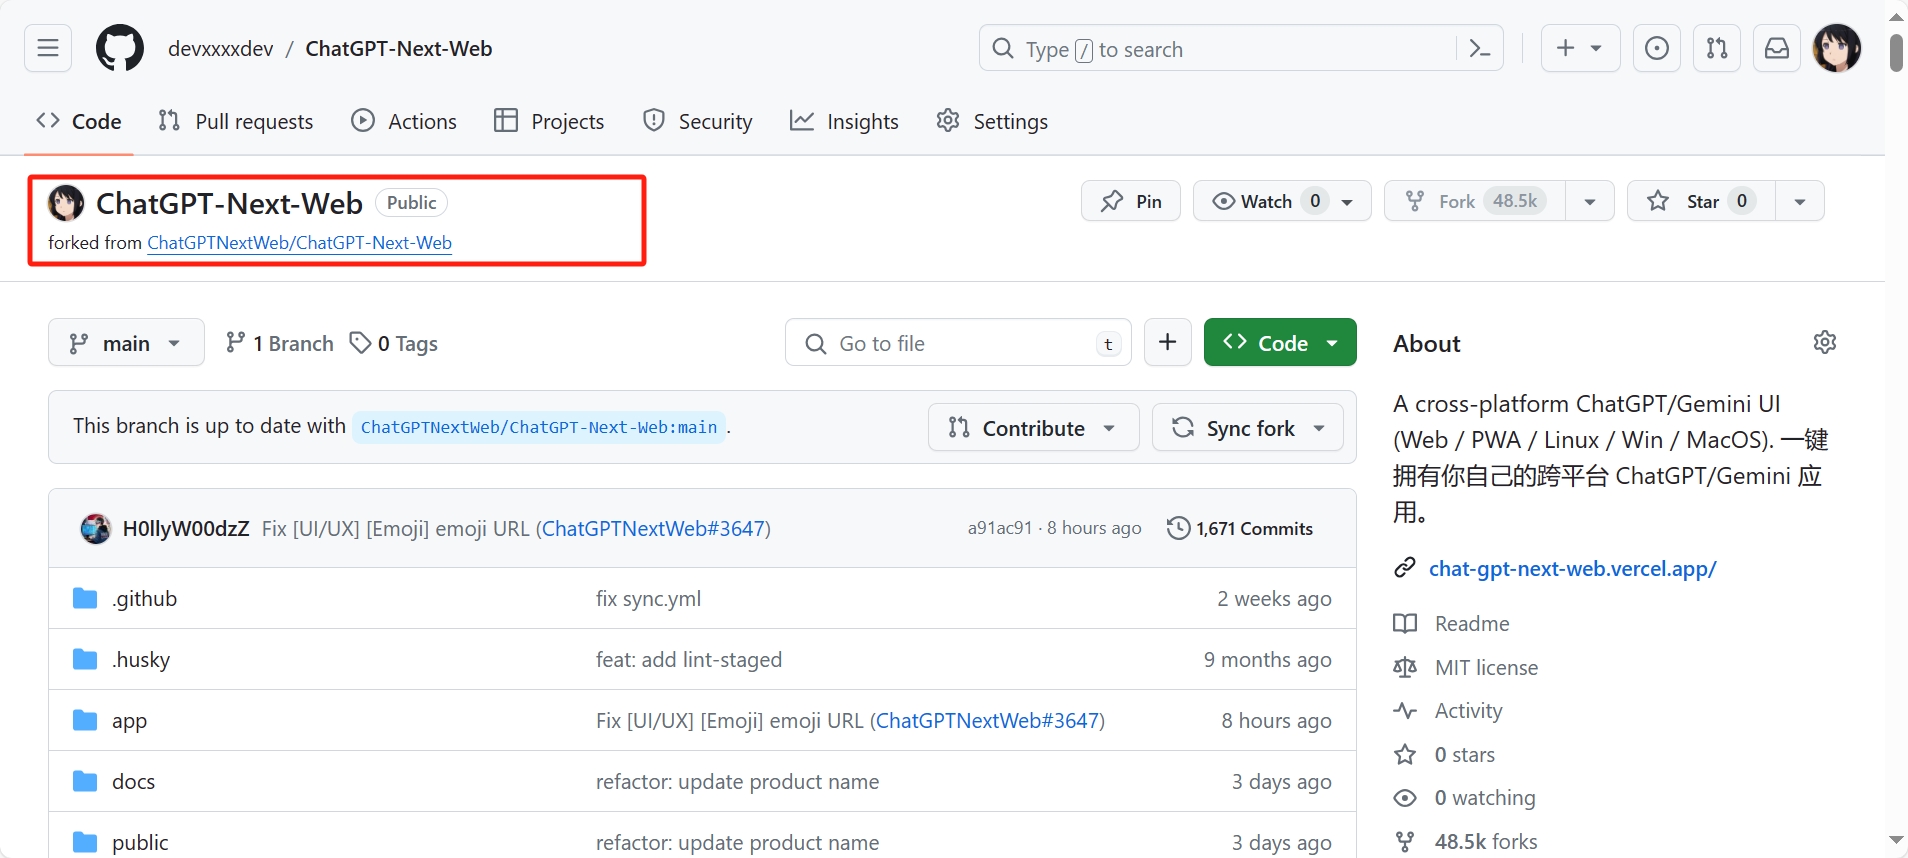1908x858 pixels.
Task: Go to the GitHub homepage logo
Action: 119,48
